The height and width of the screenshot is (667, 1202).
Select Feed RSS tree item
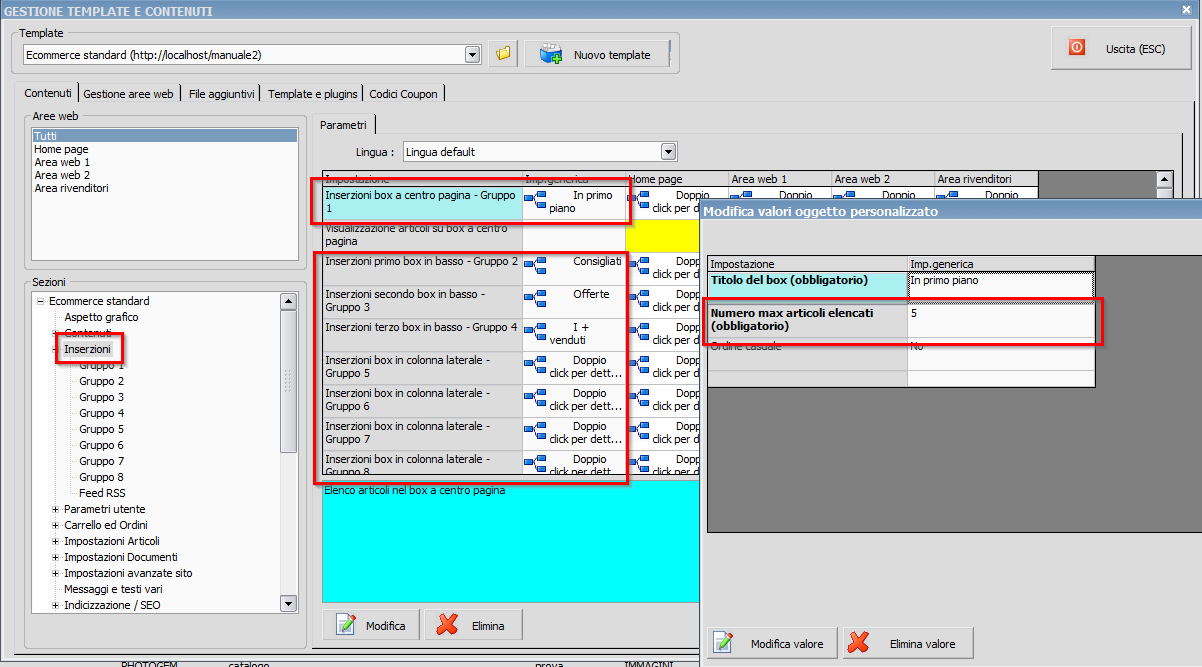102,493
